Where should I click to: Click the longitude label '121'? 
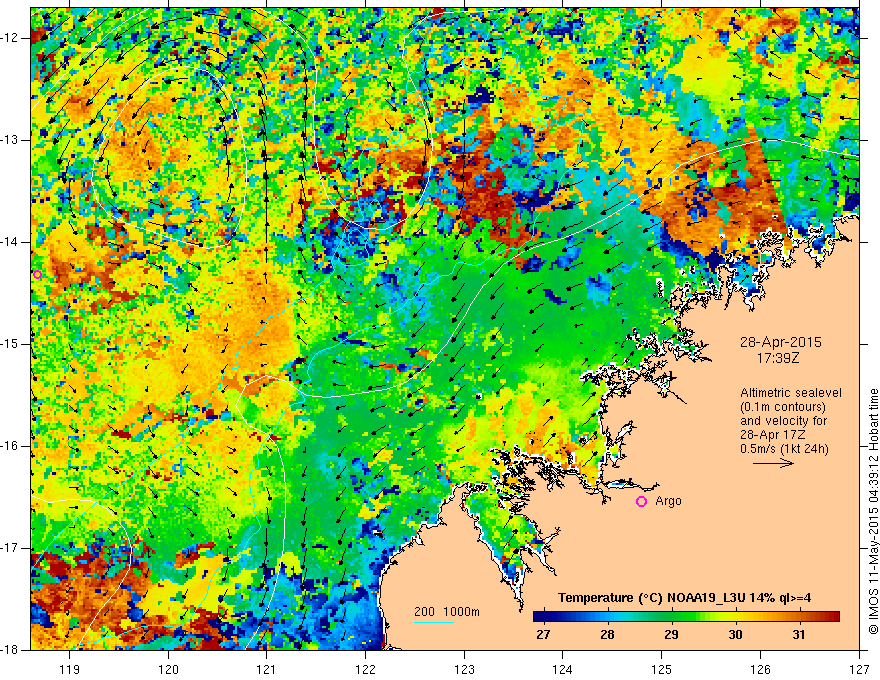tap(267, 669)
